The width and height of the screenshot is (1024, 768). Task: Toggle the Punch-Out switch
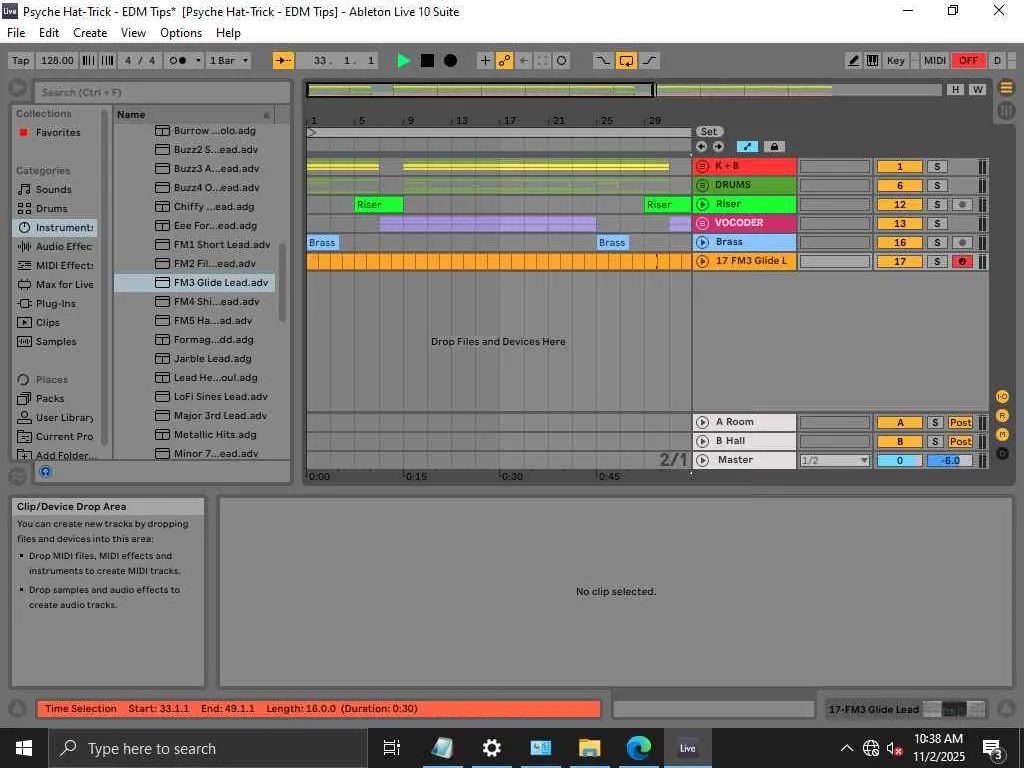[x=648, y=61]
